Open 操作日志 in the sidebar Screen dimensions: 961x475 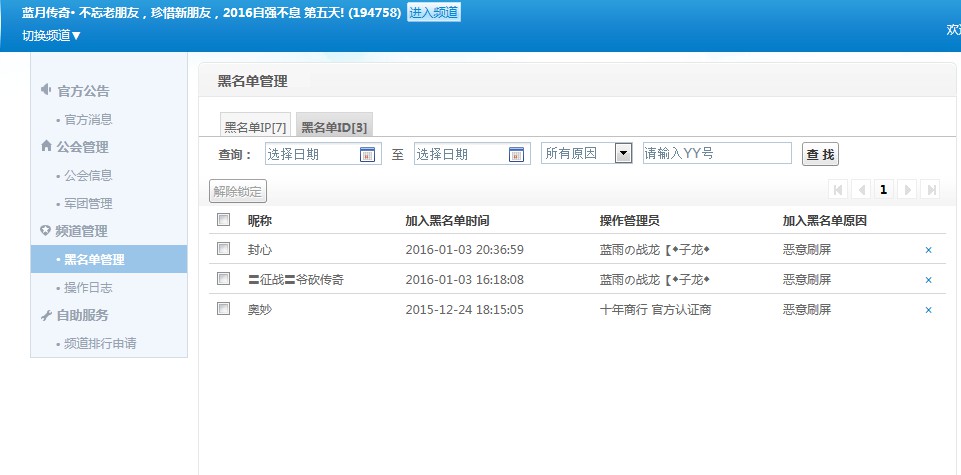click(x=88, y=287)
